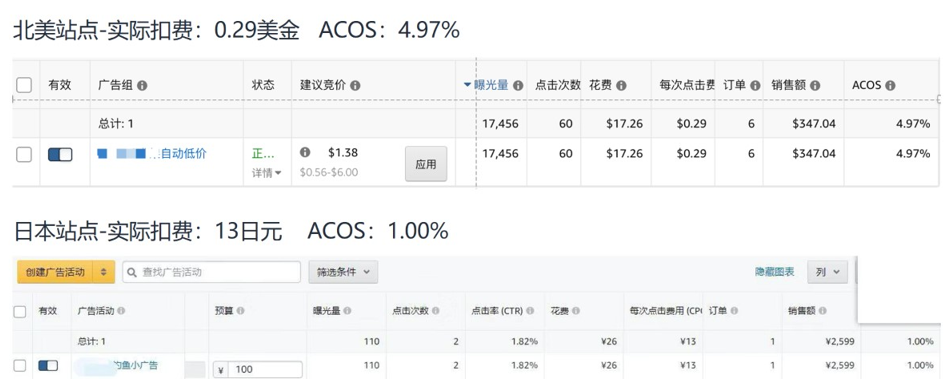Open the 列 columns dropdown
Viewport: 948px width, 379px height.
(x=827, y=272)
